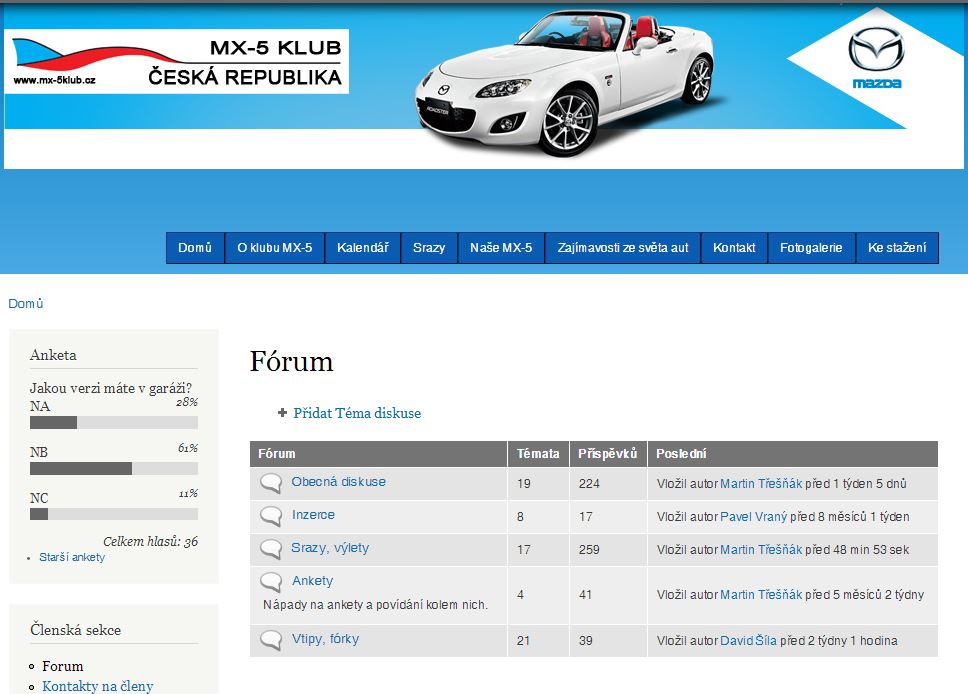
Task: Click the Přidat Téma diskuse link
Action: click(x=357, y=413)
